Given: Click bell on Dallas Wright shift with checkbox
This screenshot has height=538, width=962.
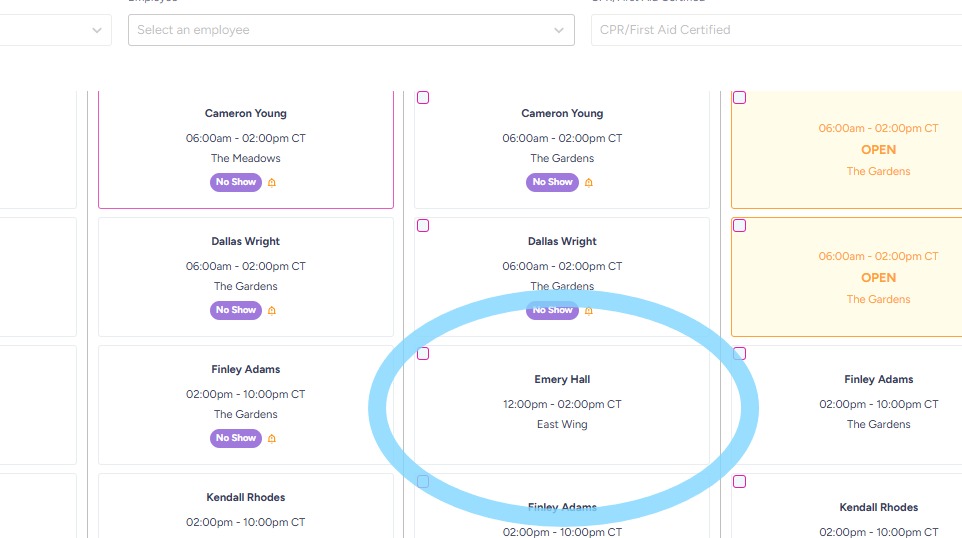Looking at the screenshot, I should (x=588, y=311).
